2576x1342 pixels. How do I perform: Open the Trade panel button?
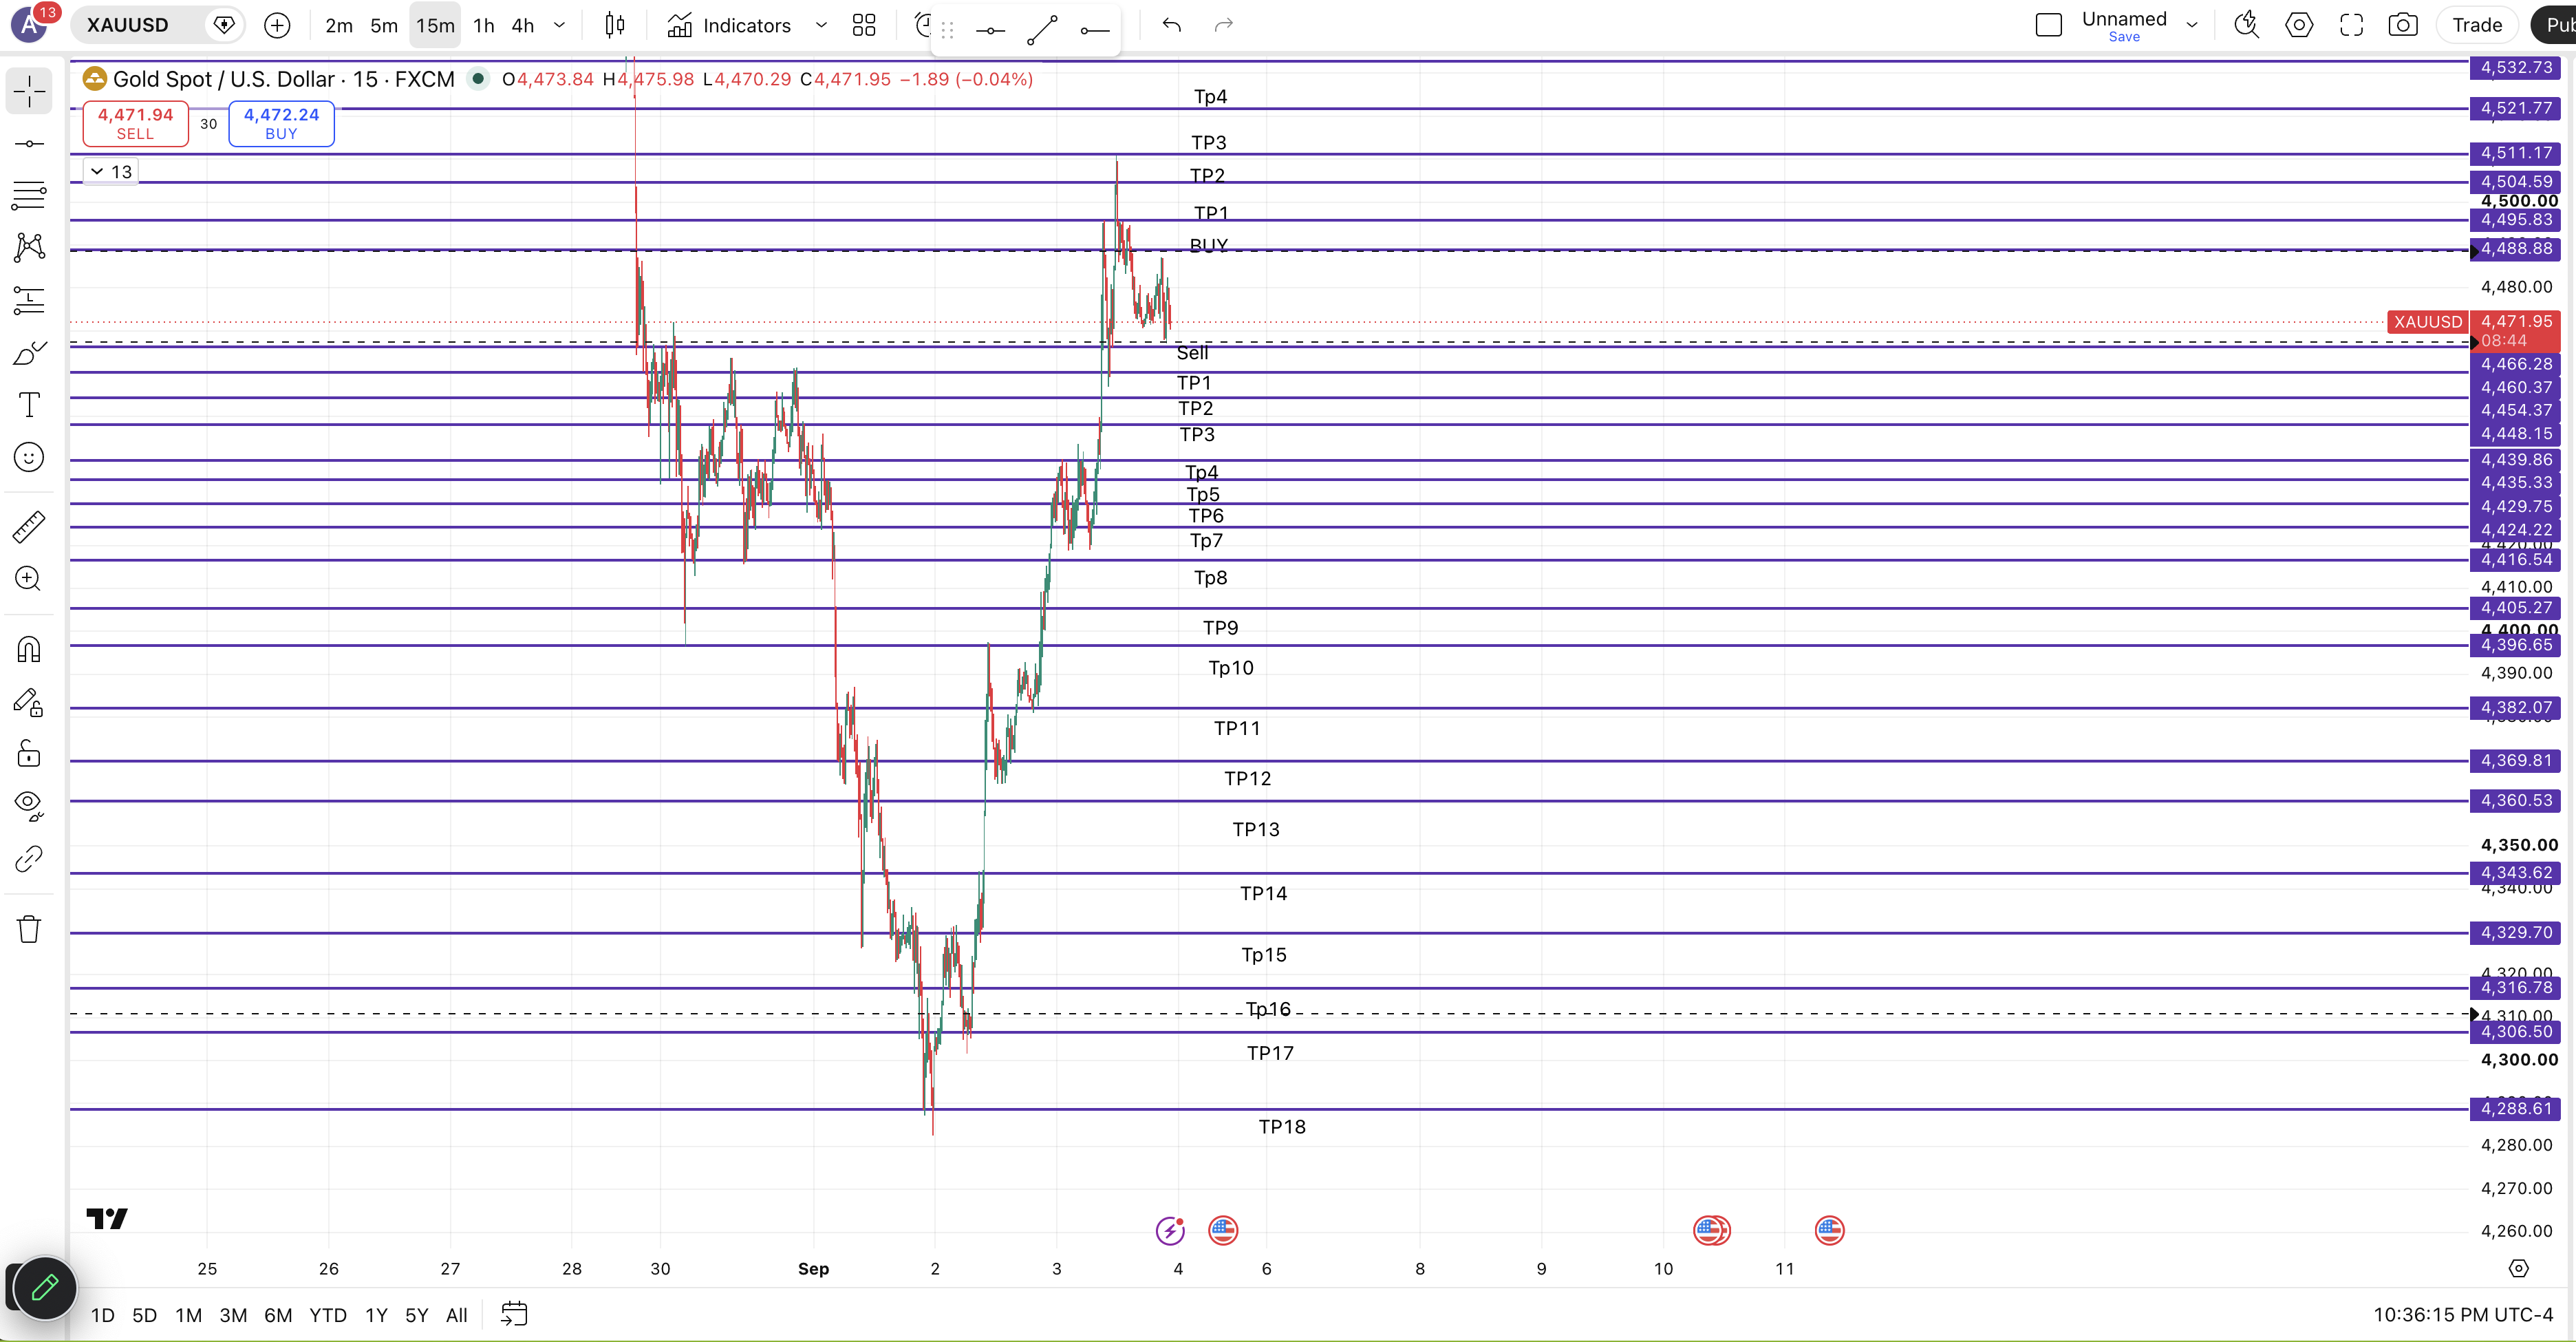[2477, 25]
